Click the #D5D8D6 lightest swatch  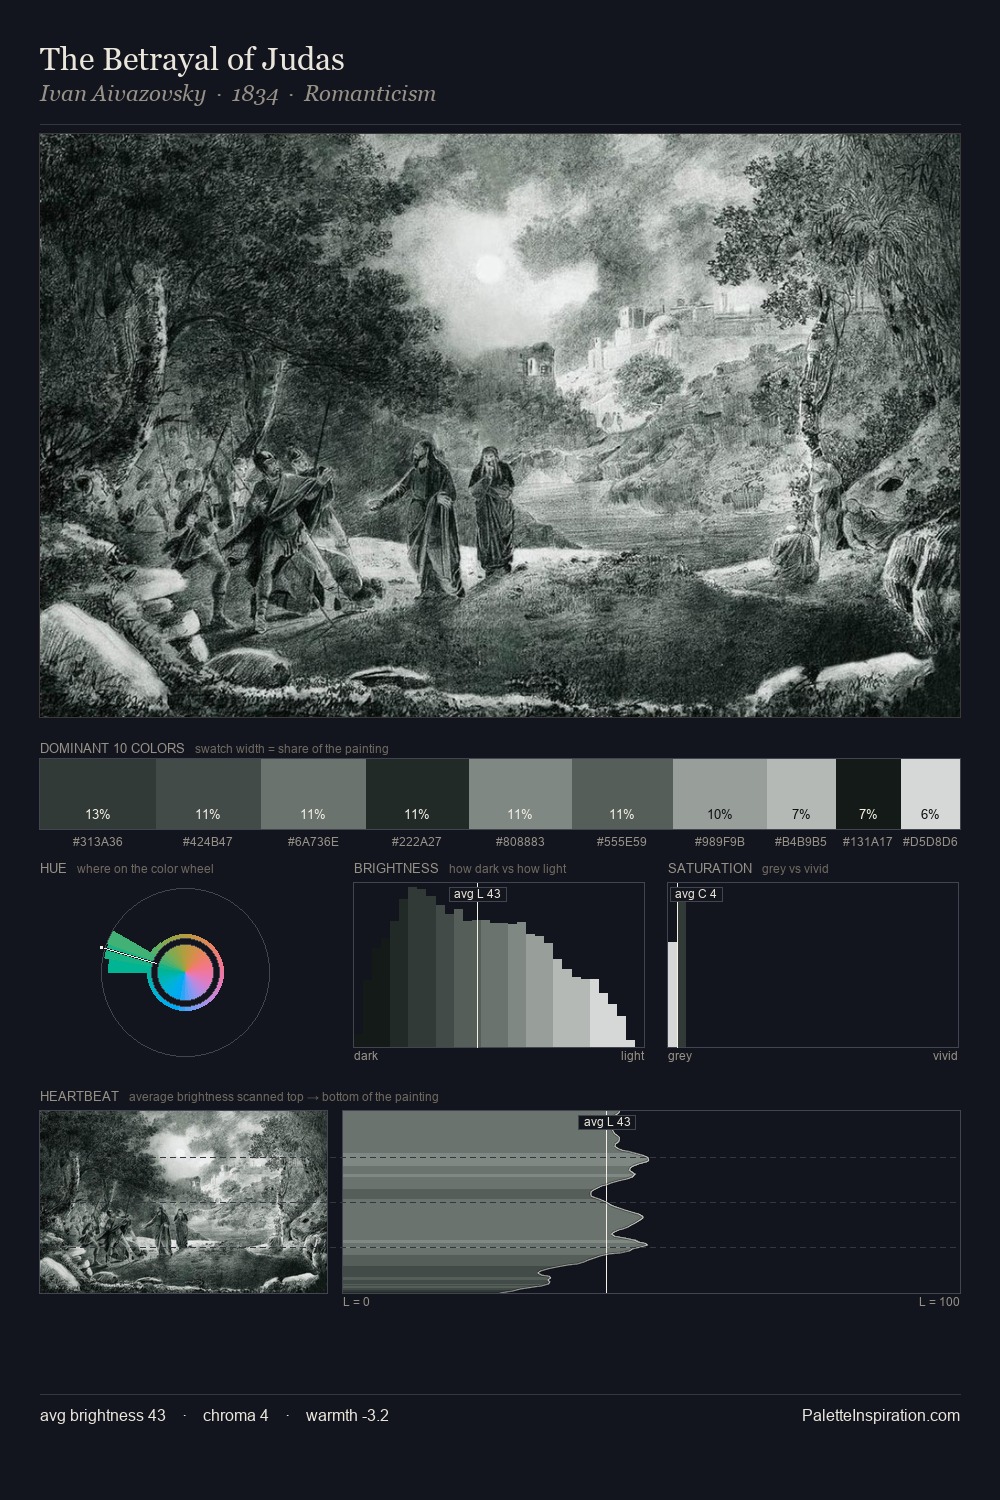point(930,794)
